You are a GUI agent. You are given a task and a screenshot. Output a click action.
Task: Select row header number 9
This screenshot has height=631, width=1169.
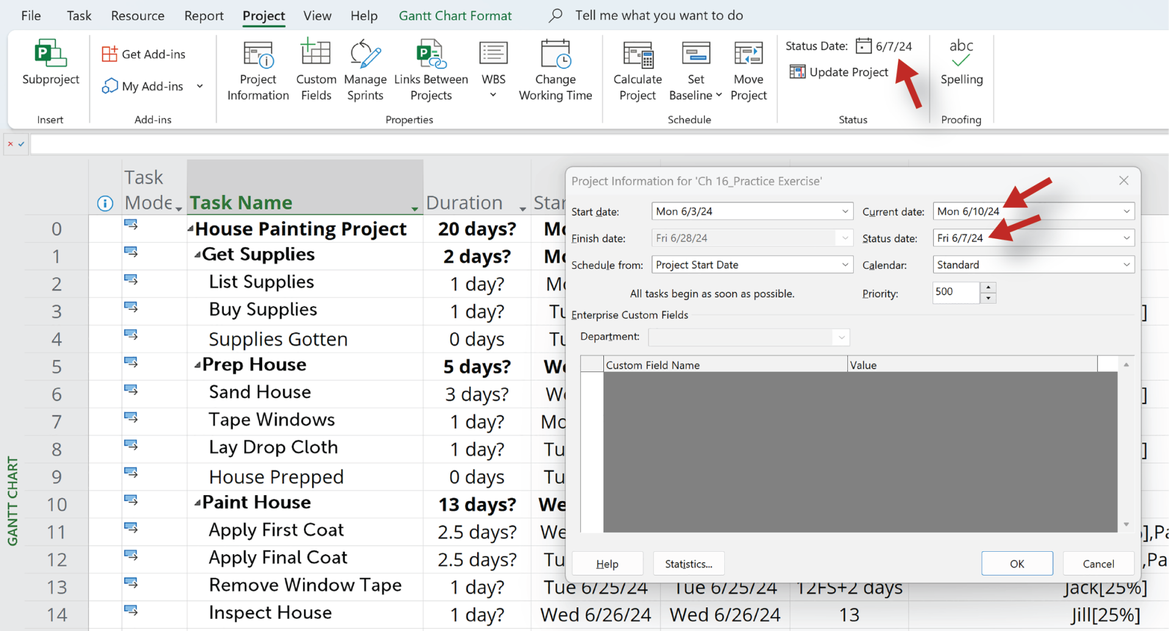pos(57,477)
